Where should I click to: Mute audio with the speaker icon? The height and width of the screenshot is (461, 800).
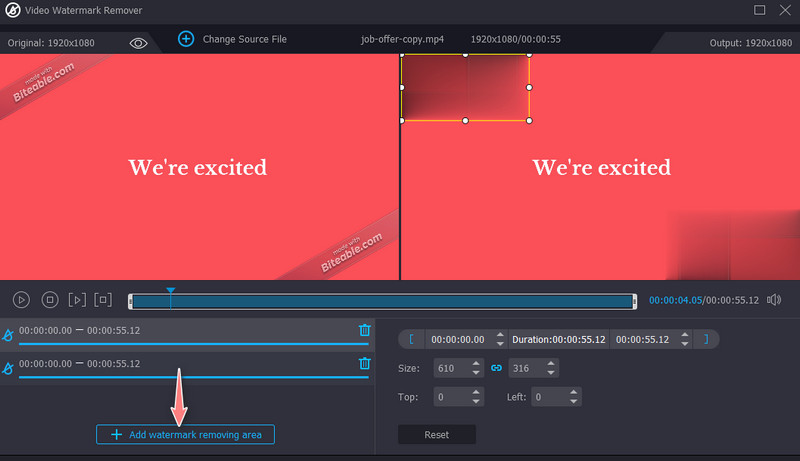click(773, 300)
